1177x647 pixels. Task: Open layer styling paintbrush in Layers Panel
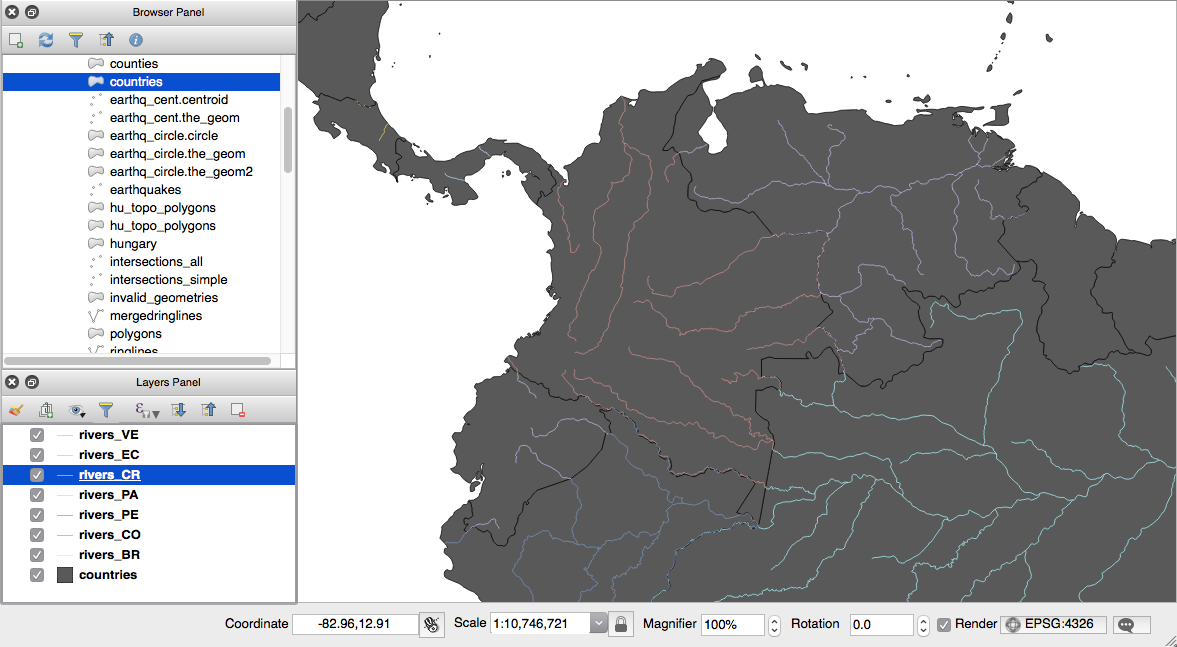(16, 410)
